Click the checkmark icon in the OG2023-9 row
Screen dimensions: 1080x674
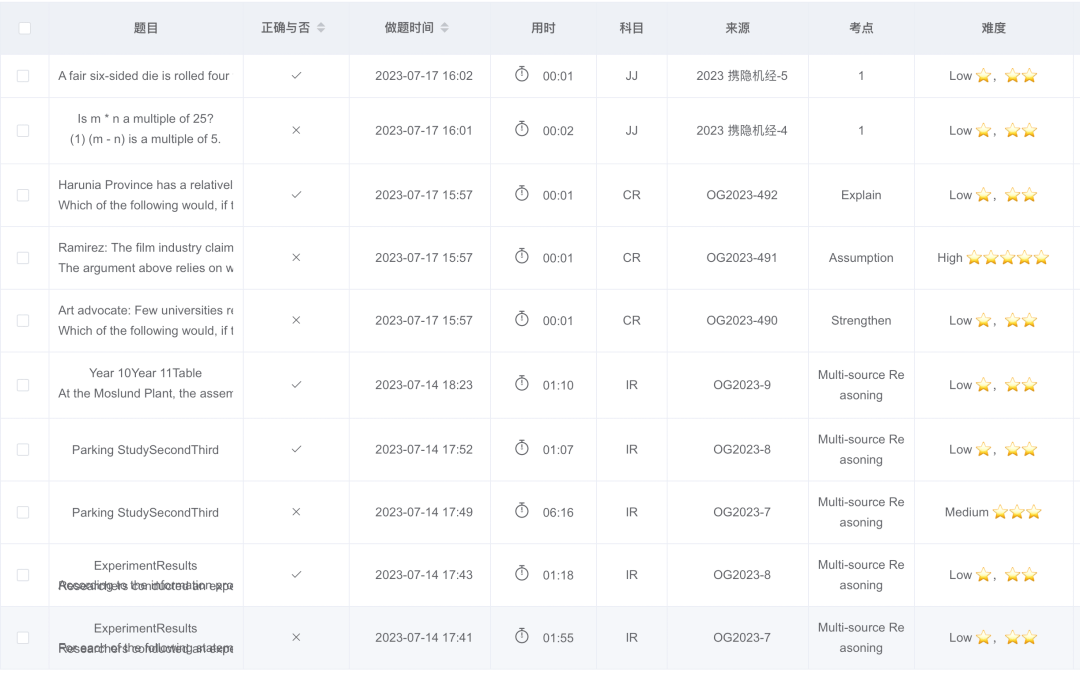[296, 384]
